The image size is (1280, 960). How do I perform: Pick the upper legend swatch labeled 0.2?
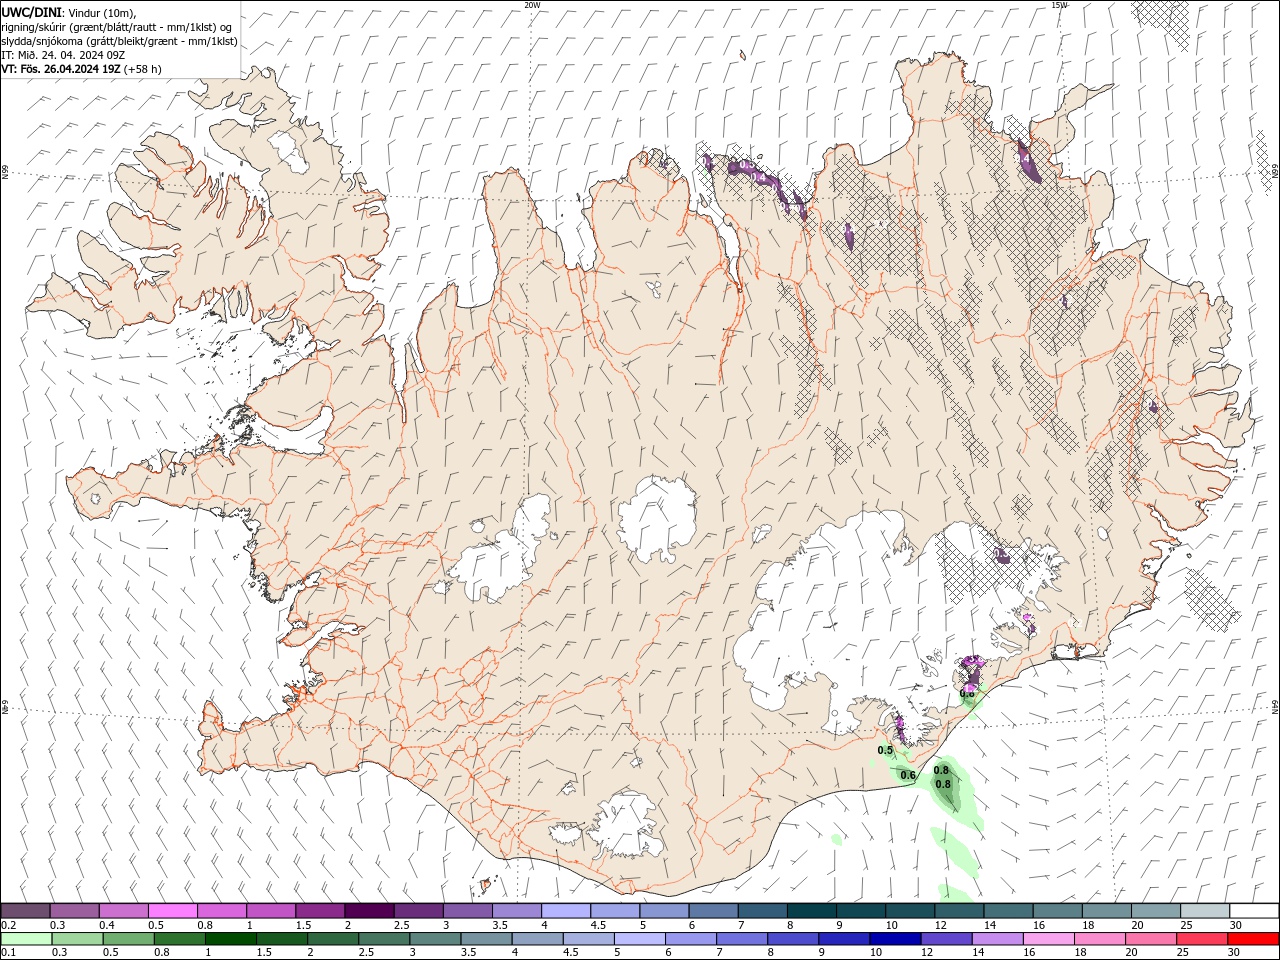click(25, 911)
